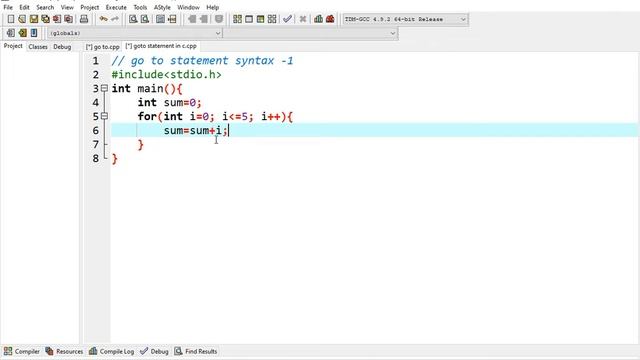The width and height of the screenshot is (640, 360).
Task: Click the Go to line icon
Action: pos(172,19)
